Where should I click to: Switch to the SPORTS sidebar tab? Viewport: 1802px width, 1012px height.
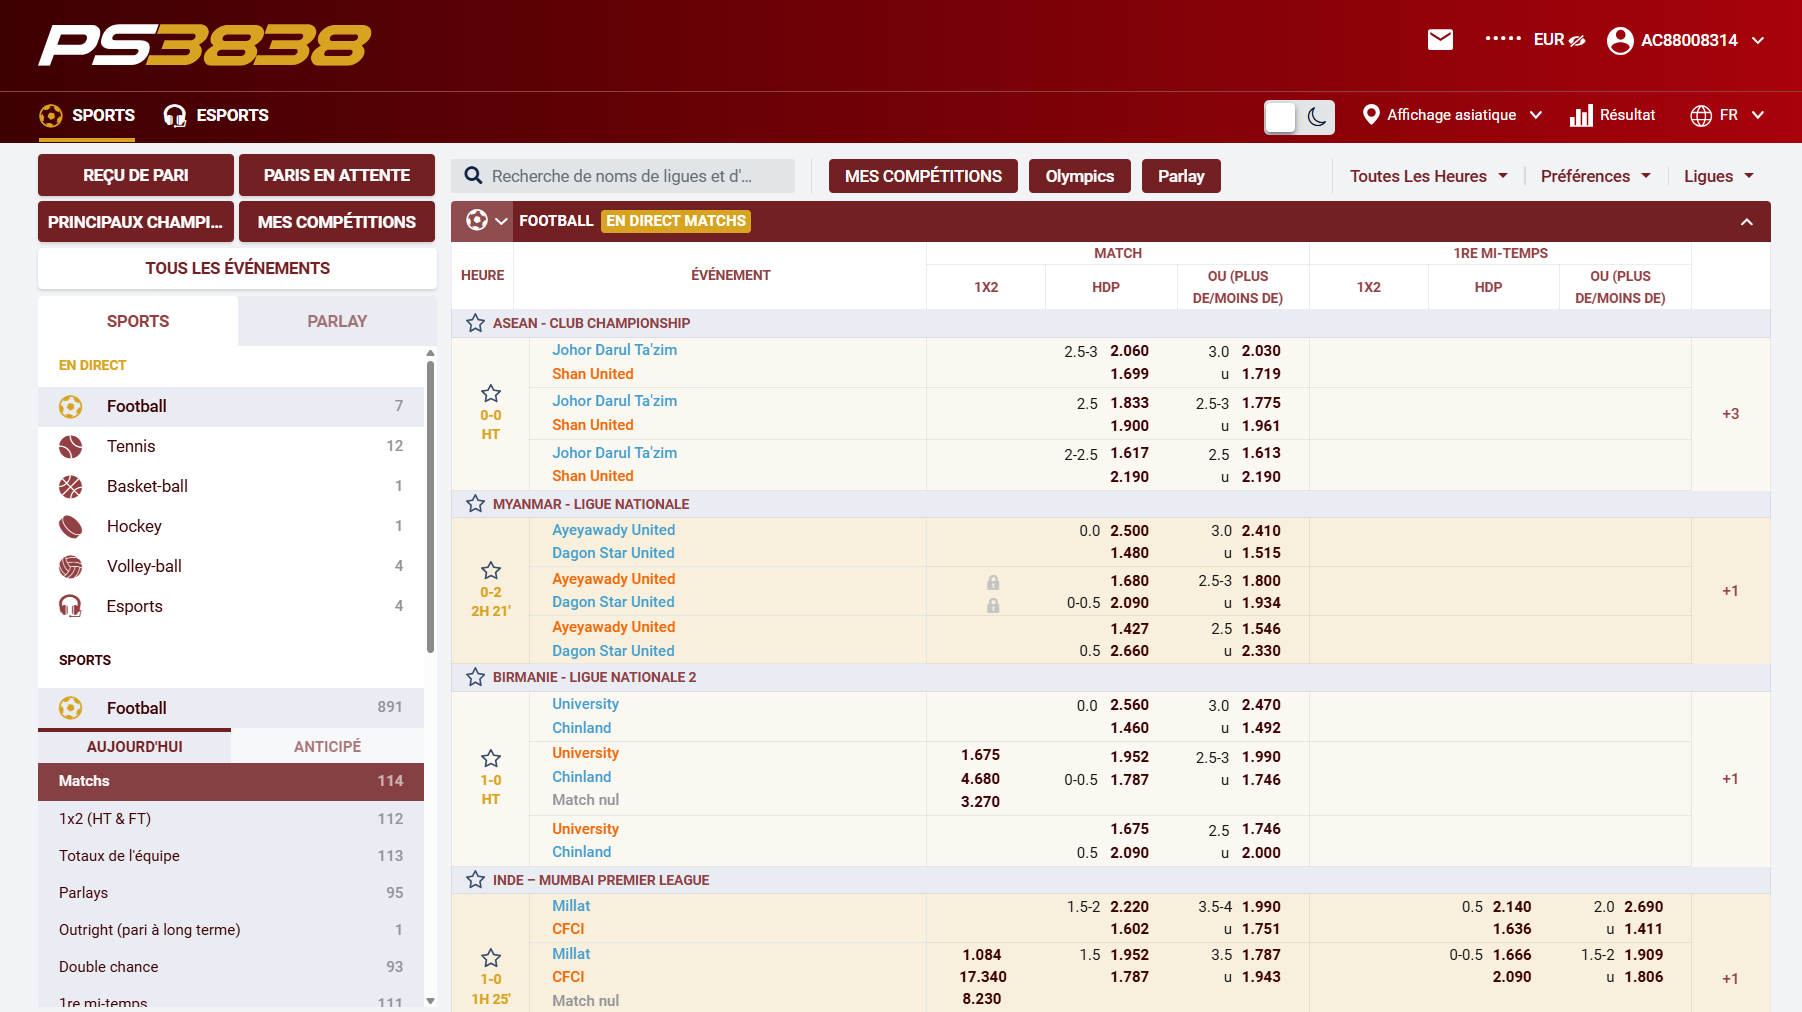point(138,321)
